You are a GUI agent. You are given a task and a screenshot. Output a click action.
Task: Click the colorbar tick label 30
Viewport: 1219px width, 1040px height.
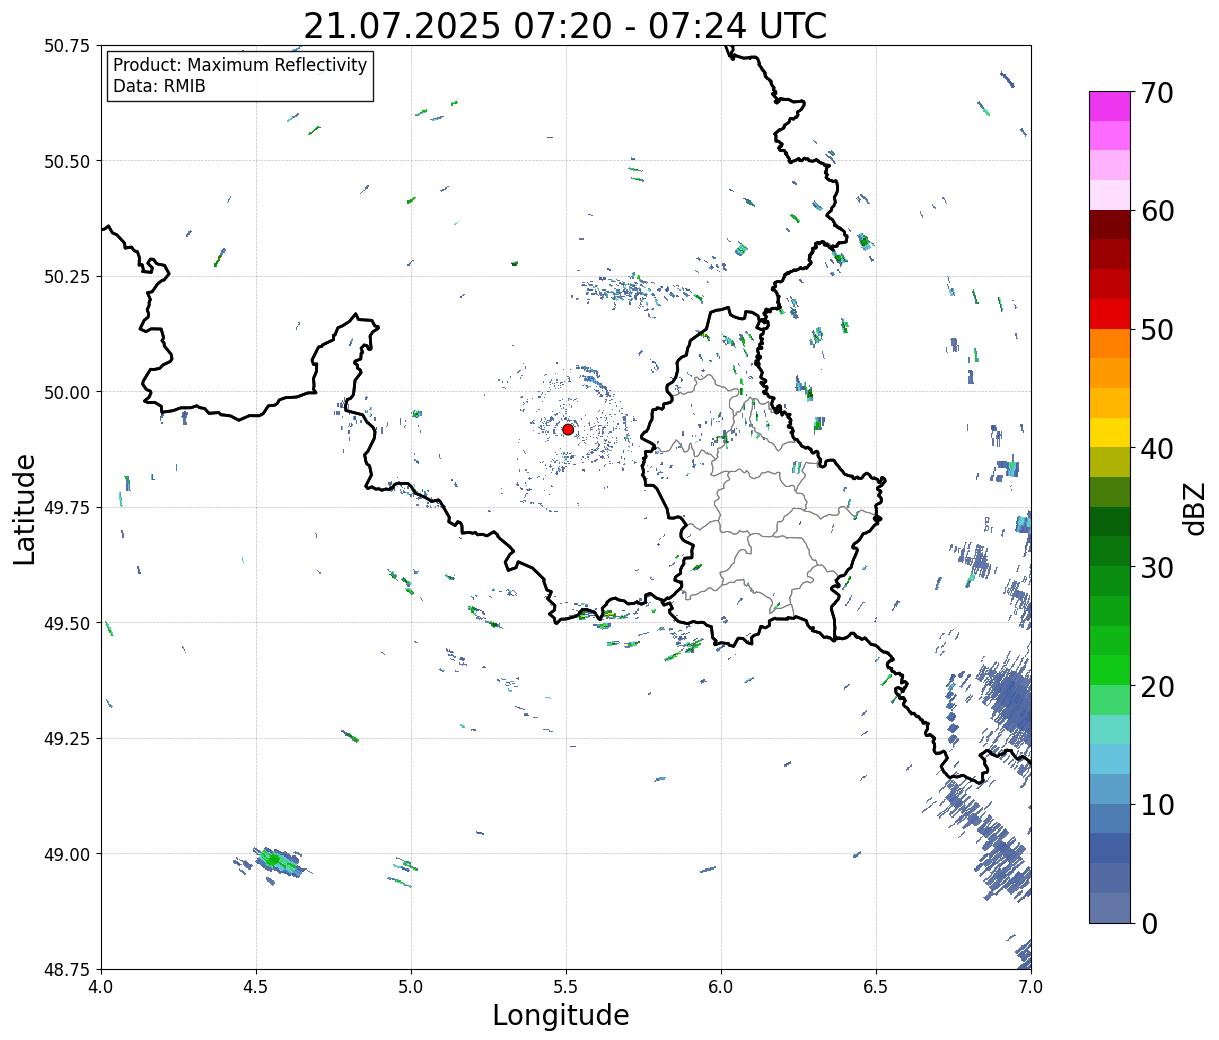pyautogui.click(x=1157, y=567)
